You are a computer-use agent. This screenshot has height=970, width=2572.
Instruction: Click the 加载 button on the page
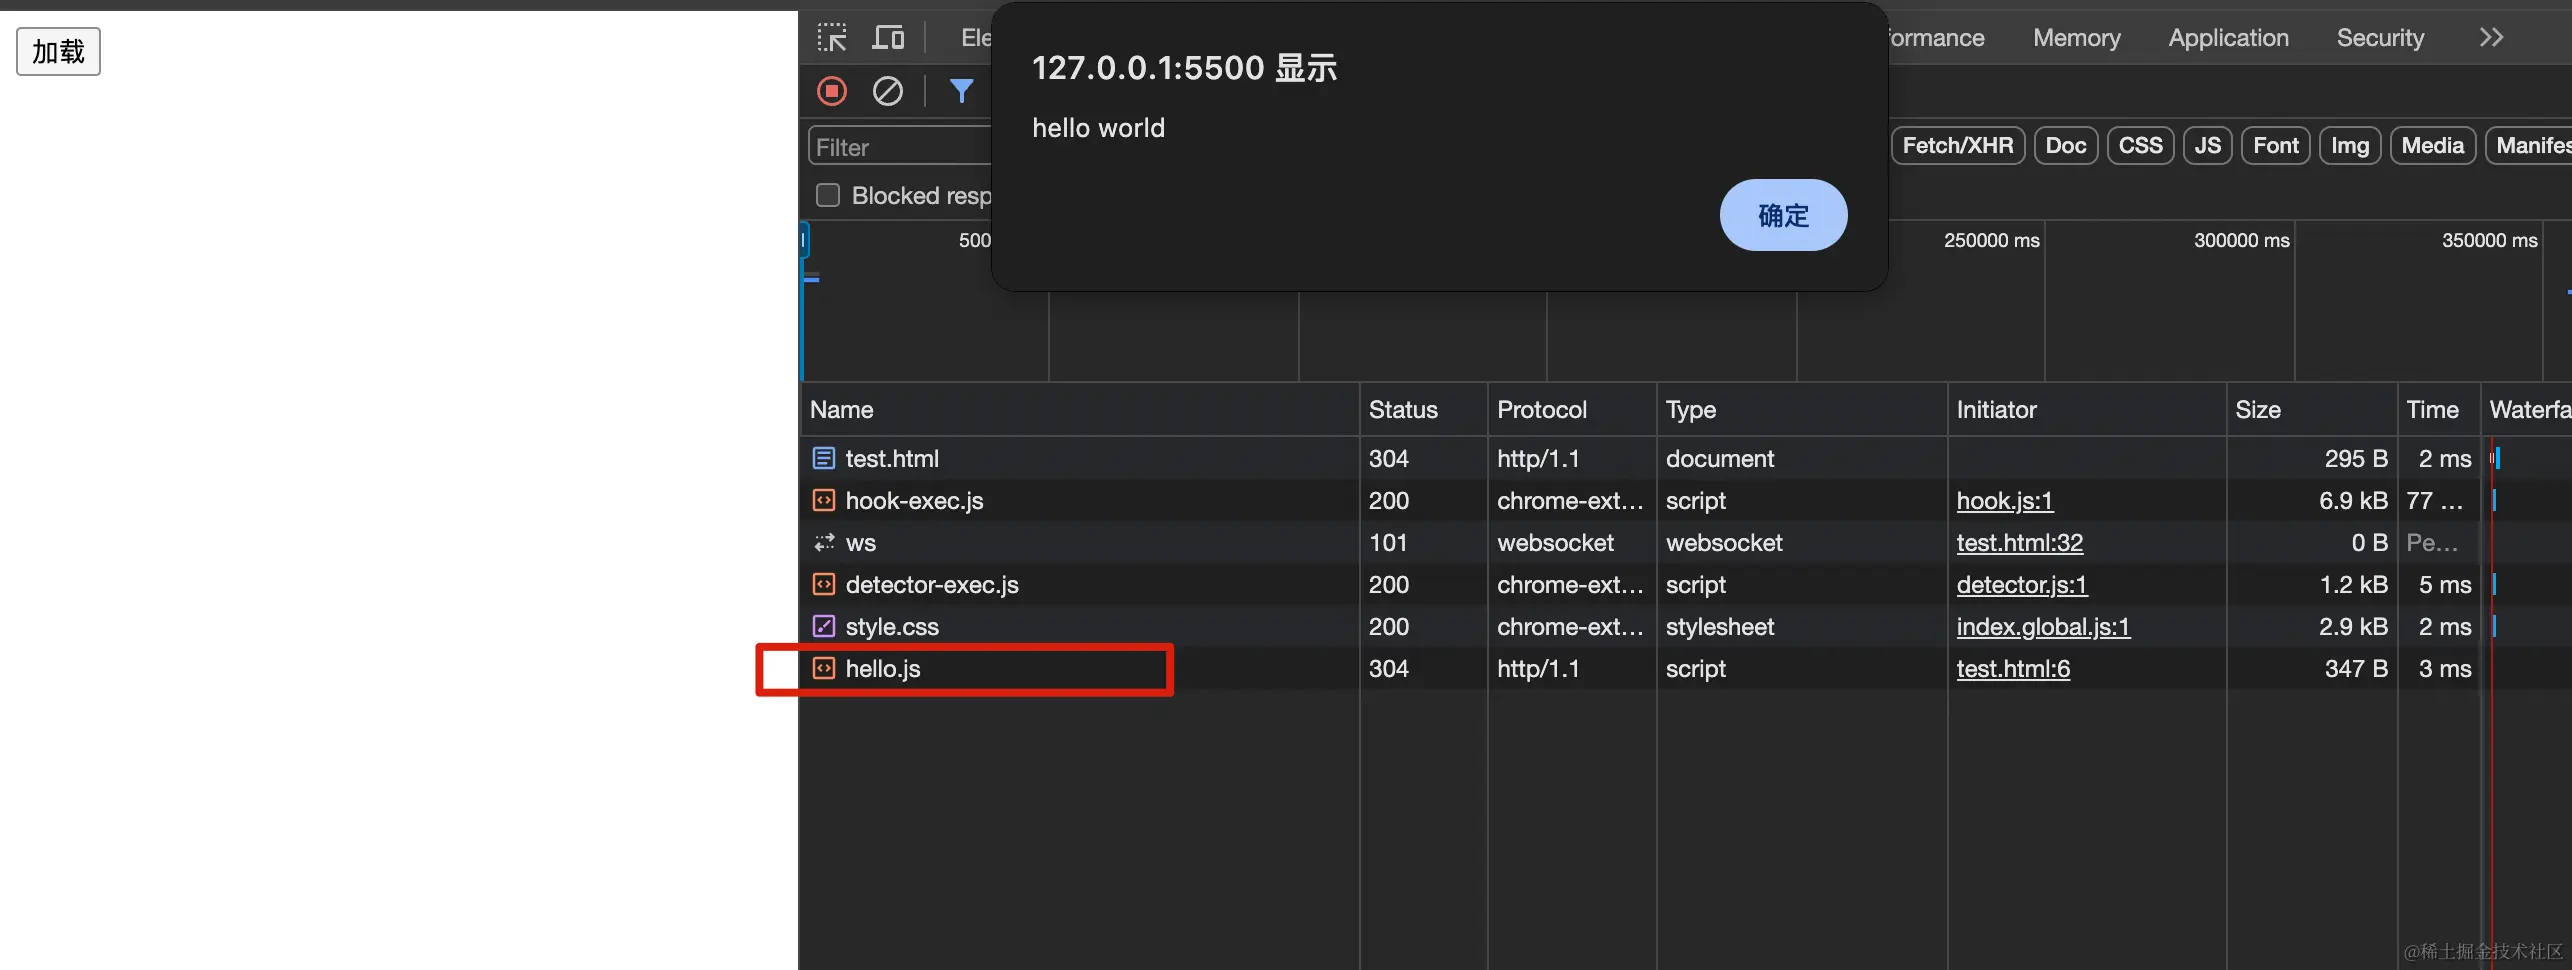coord(58,51)
